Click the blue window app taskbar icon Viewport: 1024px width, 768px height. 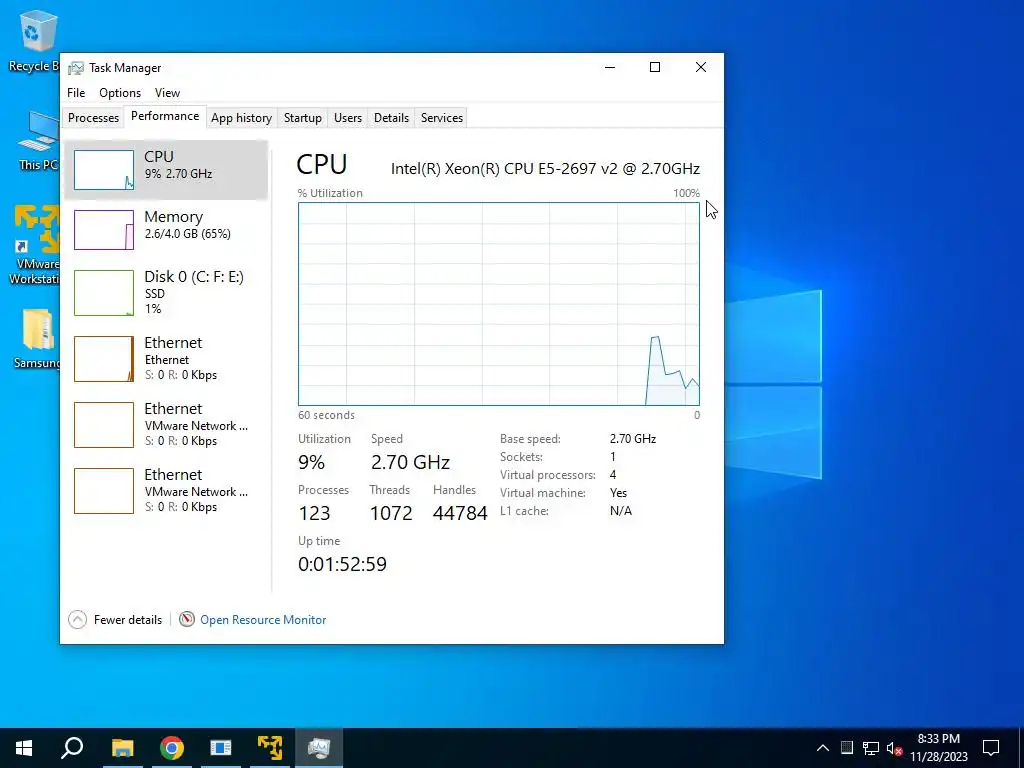[x=221, y=748]
